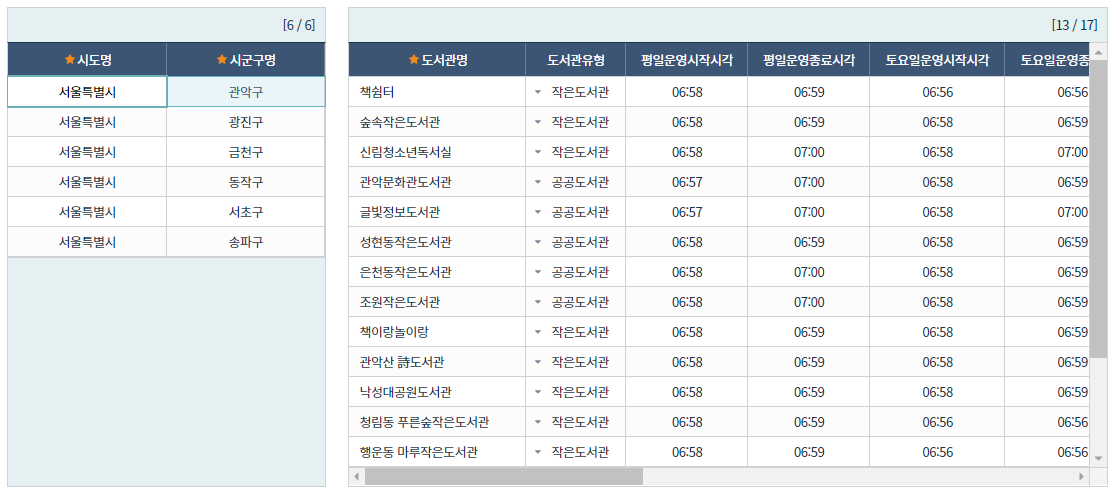
Task: Select library name 책쉼터
Action: [437, 92]
